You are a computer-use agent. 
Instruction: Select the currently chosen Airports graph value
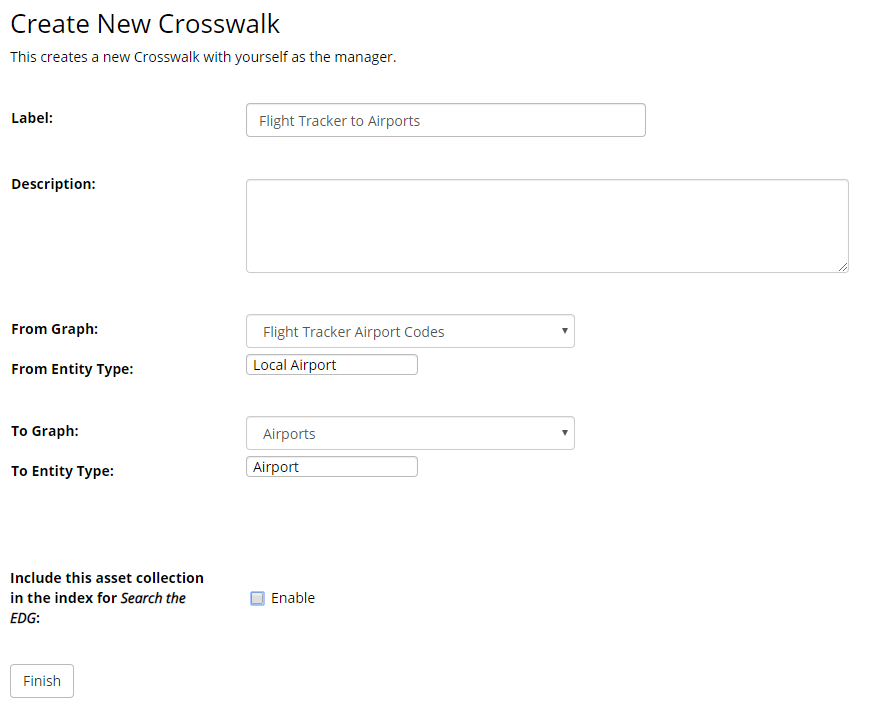pos(289,433)
